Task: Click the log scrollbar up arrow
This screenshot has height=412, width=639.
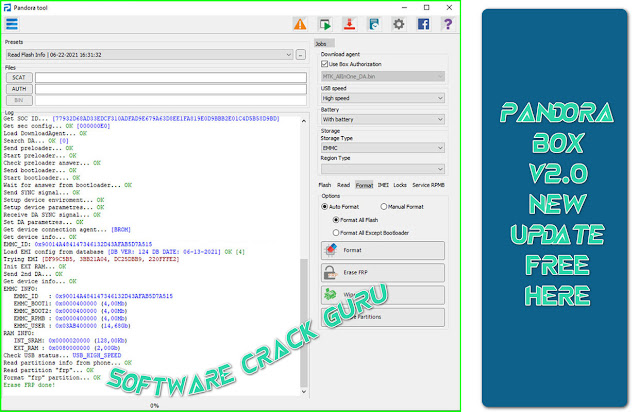Action: (x=304, y=121)
